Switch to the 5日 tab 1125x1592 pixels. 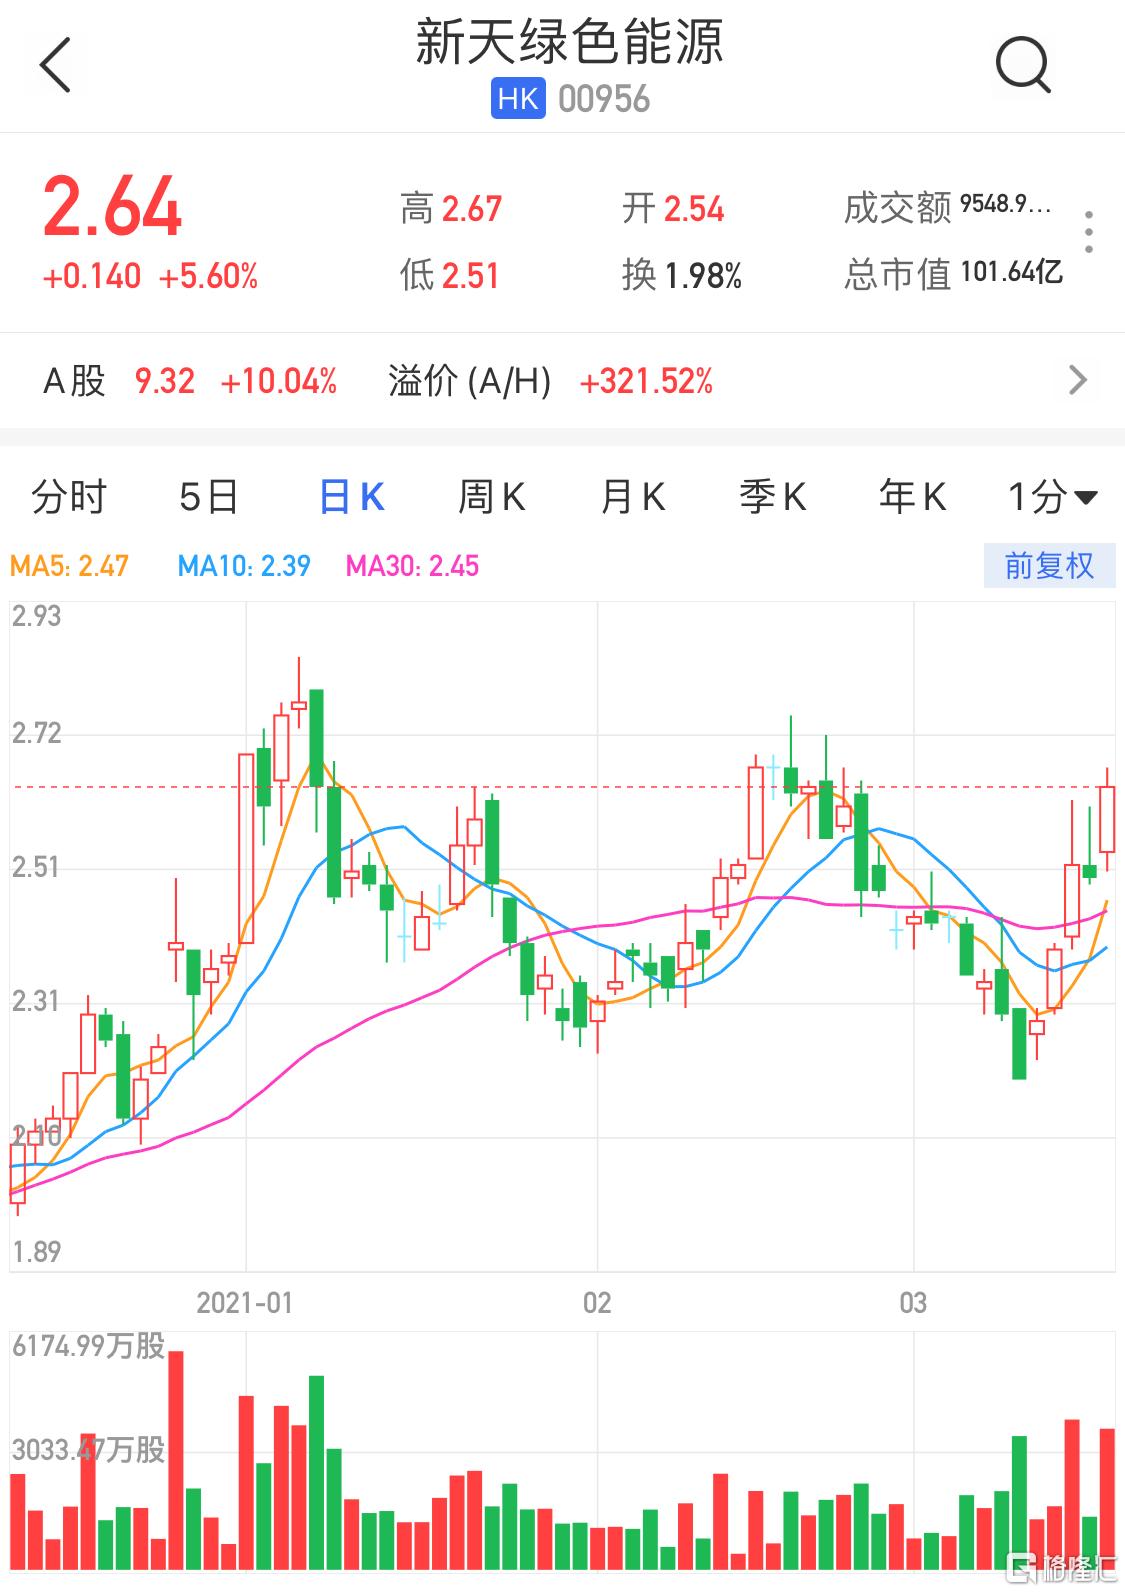tap(209, 496)
